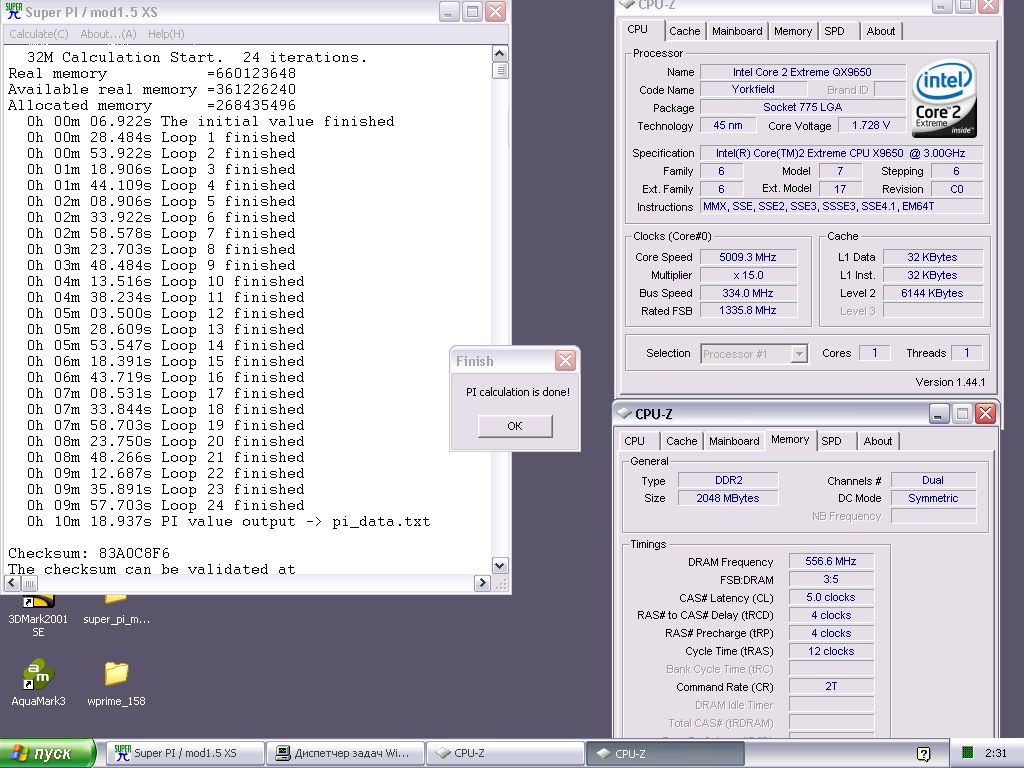1024x768 pixels.
Task: Click the Level 2 cache value 6144 KBytes
Action: [932, 293]
